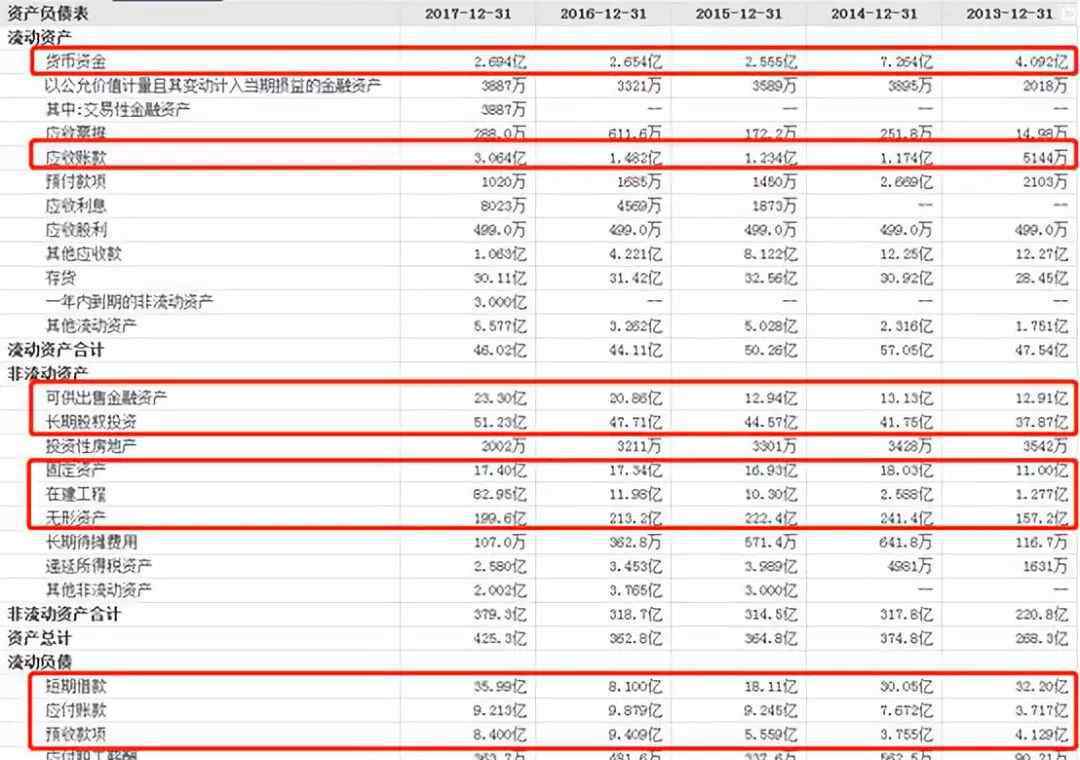The width and height of the screenshot is (1080, 760).
Task: Select the 2017 货币资金 value 2.694亿
Action: coord(499,61)
